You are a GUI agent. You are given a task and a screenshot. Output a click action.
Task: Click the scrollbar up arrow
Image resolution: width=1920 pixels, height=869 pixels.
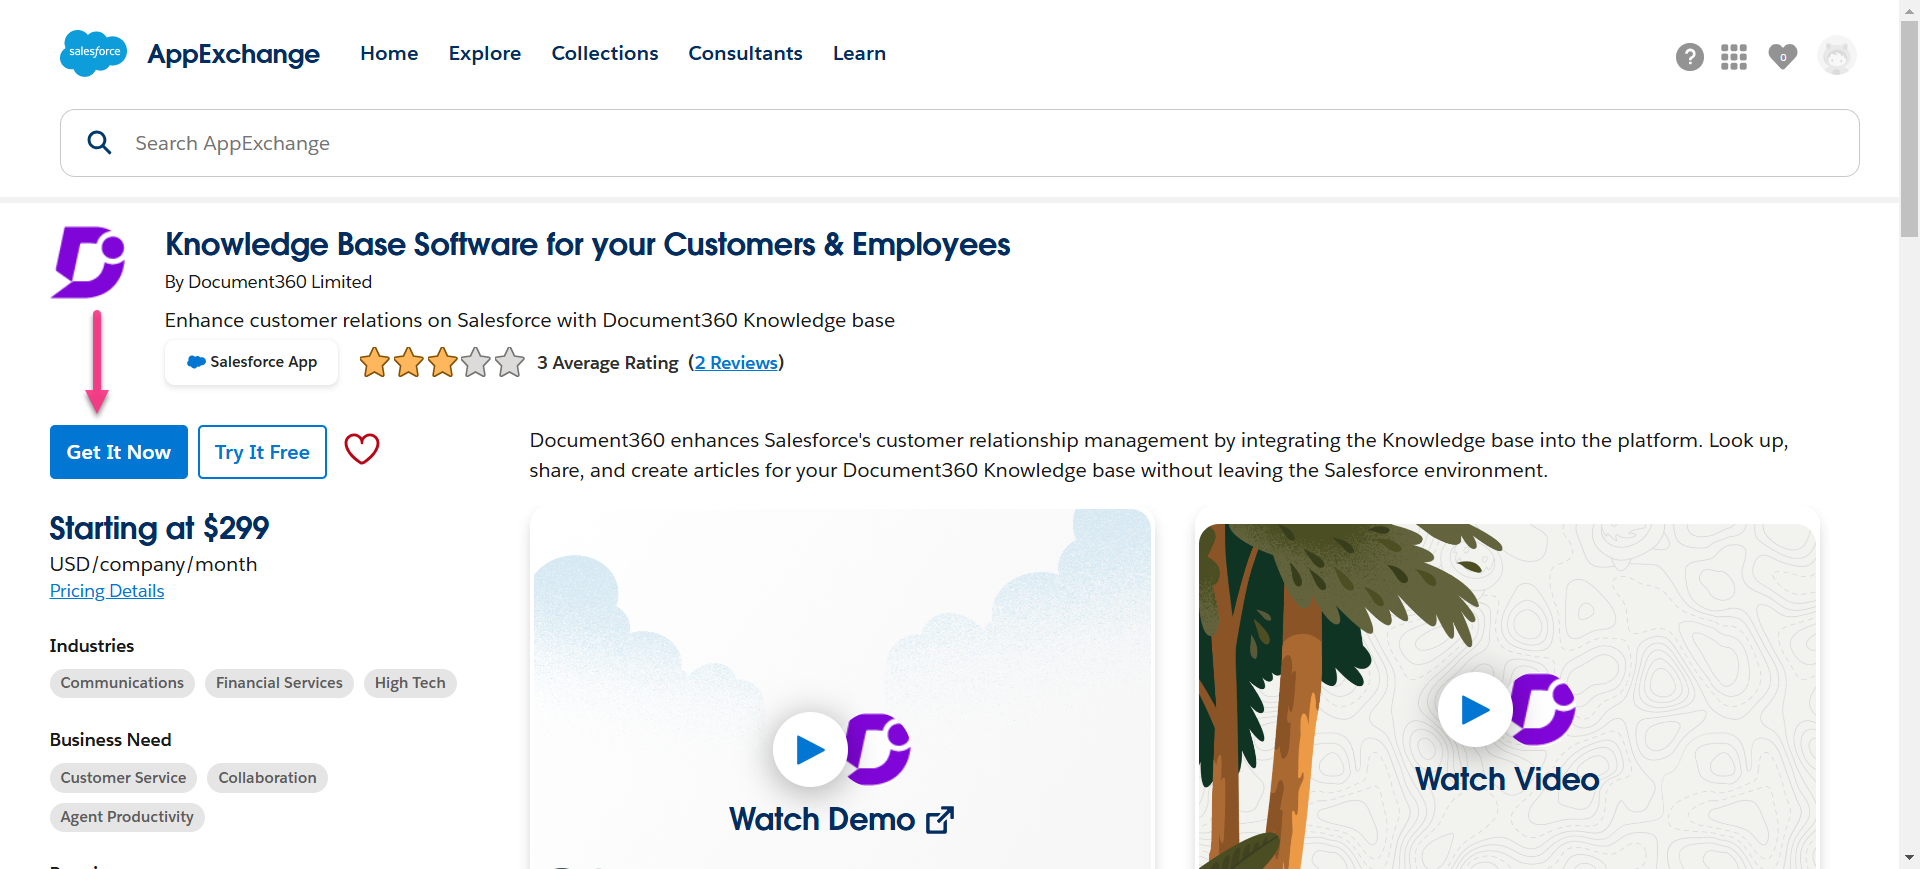click(1910, 9)
